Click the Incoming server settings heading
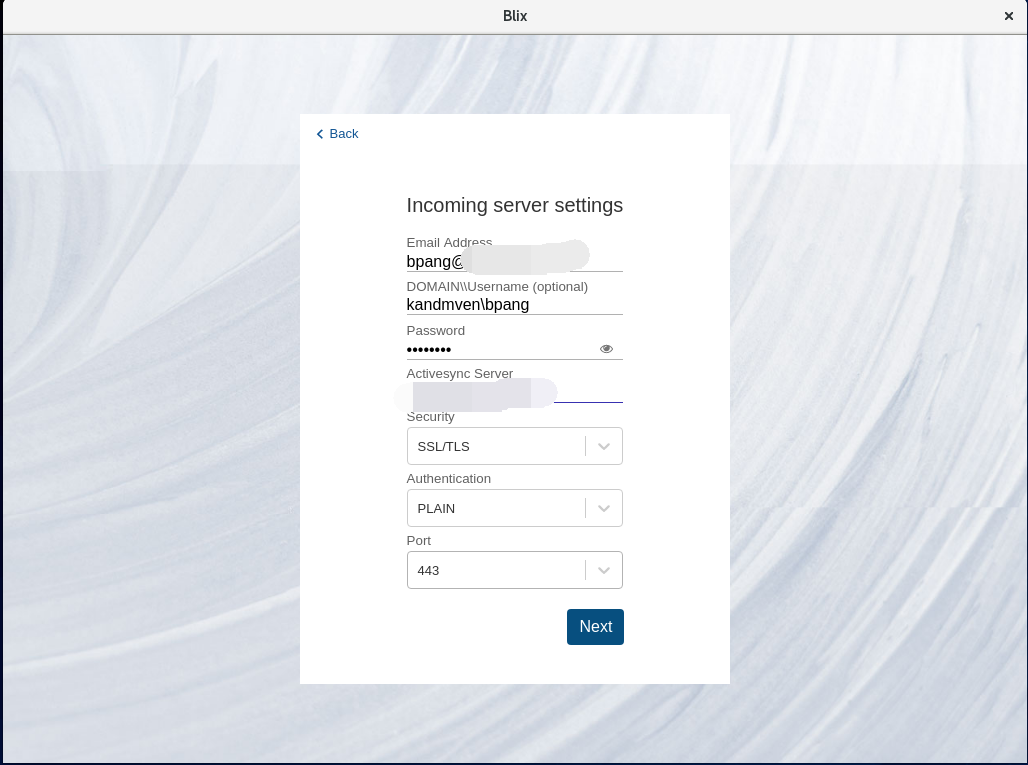1028x765 pixels. [515, 205]
